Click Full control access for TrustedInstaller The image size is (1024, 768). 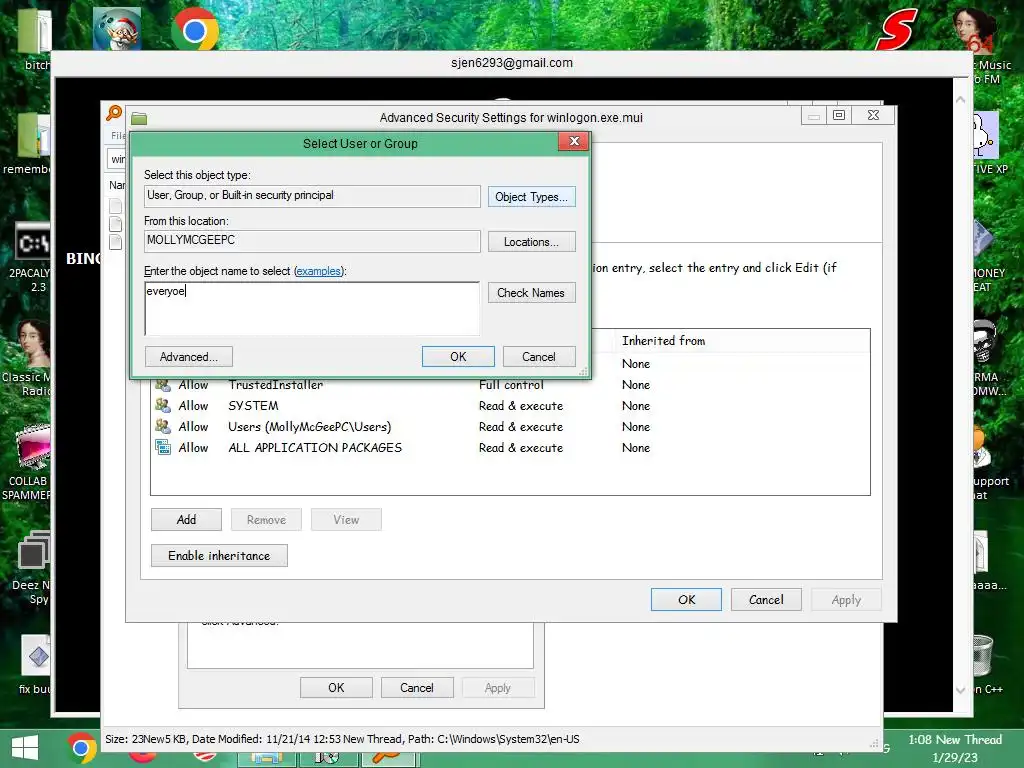coord(511,385)
